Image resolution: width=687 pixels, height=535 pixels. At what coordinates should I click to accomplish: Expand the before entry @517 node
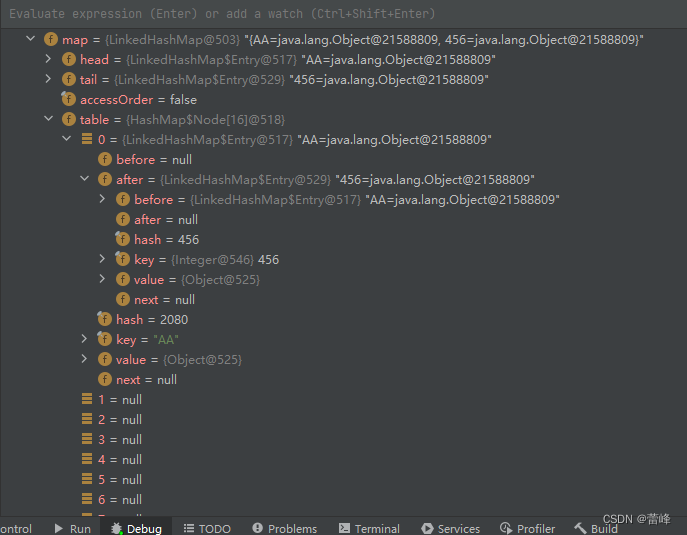(102, 199)
